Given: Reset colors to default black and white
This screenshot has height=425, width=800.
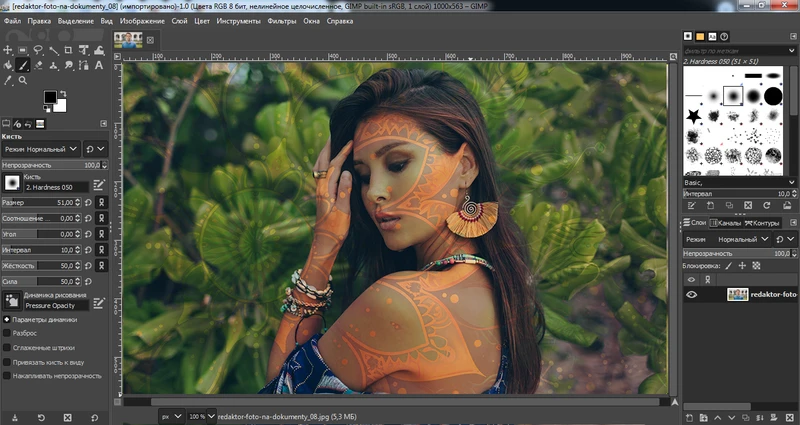Looking at the screenshot, I should point(46,109).
